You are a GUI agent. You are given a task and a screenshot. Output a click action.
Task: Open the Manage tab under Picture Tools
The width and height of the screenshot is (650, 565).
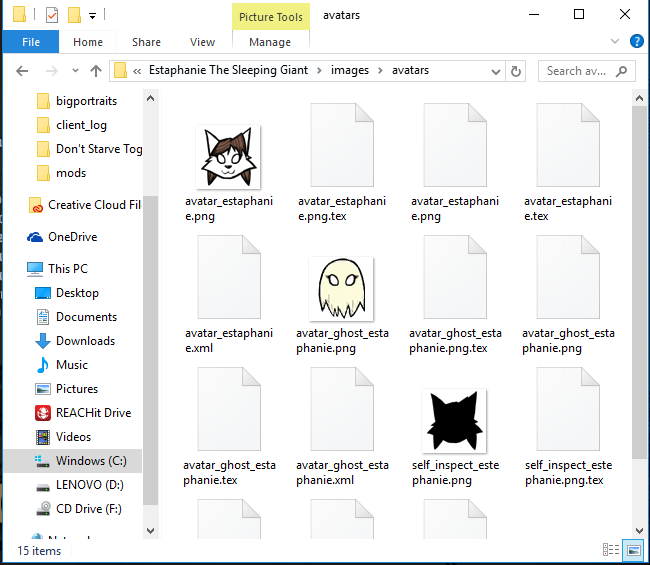[x=270, y=42]
